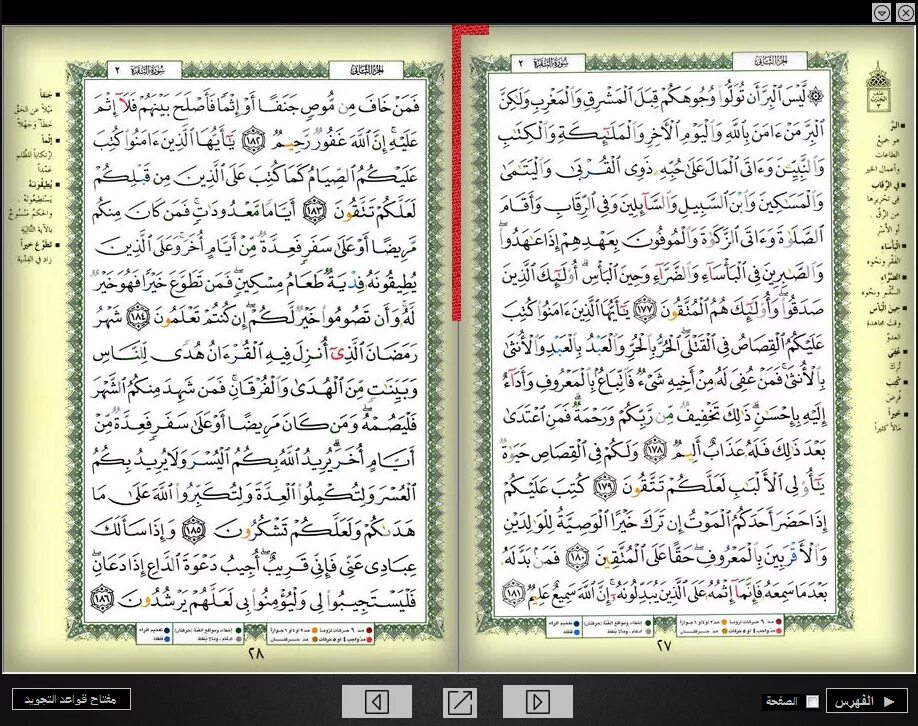Select margin note حين البأس
This screenshot has height=726, width=918.
point(886,307)
